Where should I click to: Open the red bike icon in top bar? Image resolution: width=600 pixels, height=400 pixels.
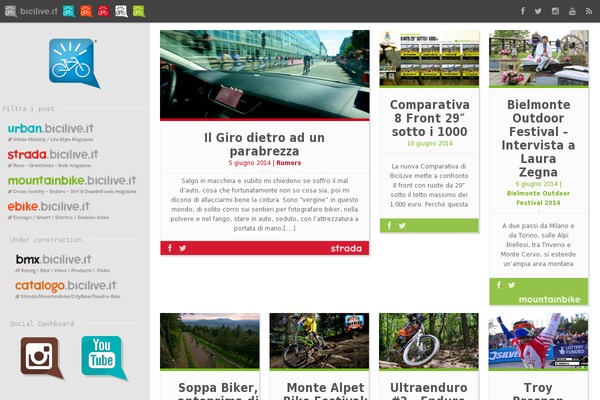[x=103, y=11]
